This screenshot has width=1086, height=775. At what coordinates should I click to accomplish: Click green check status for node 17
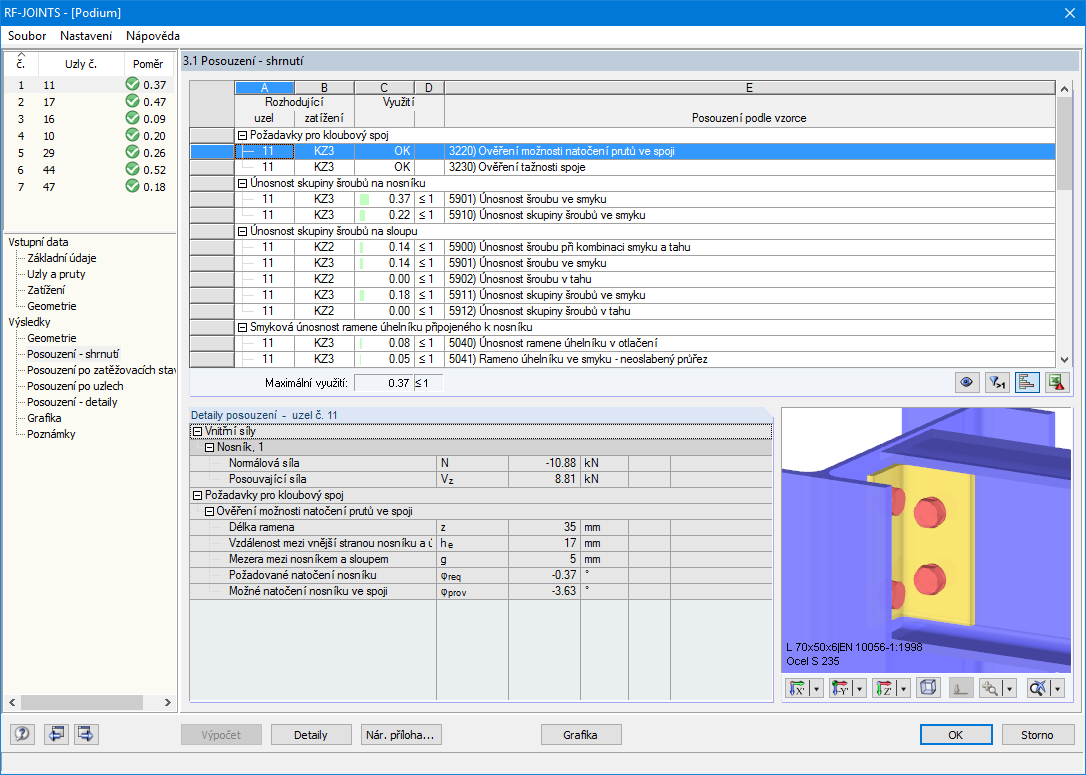coord(132,101)
